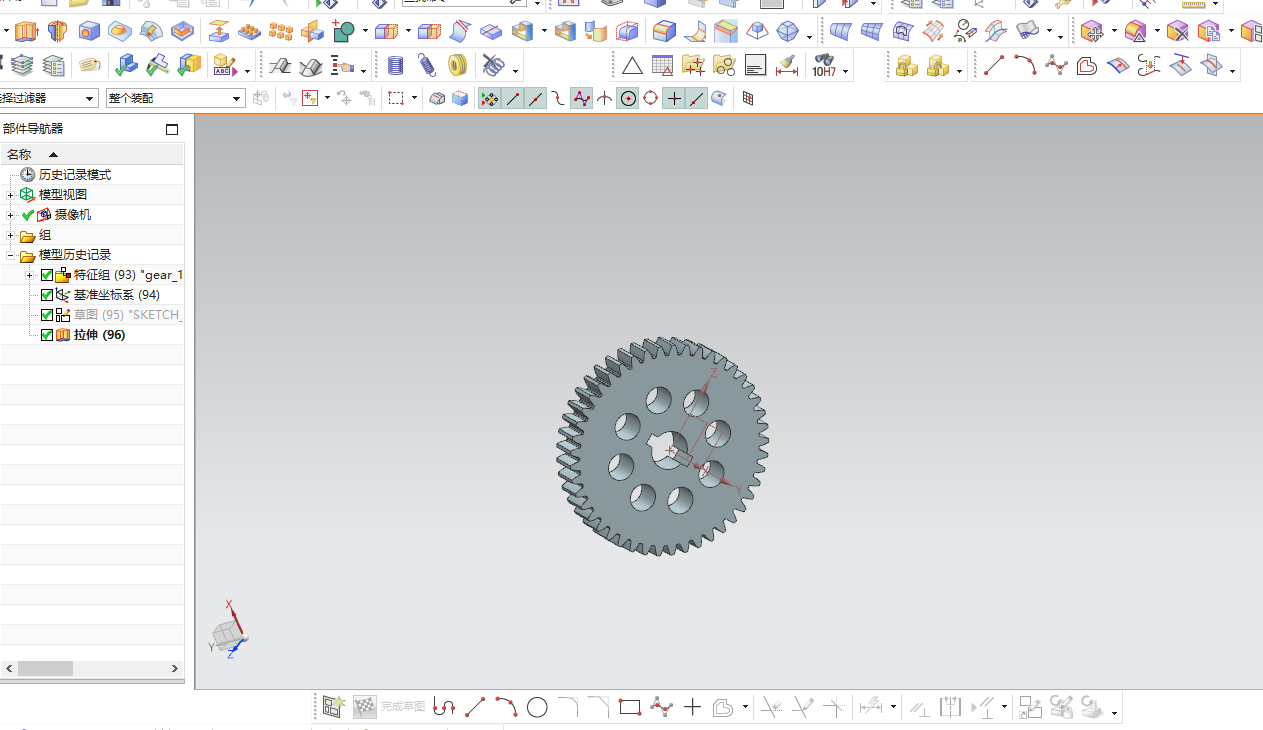
Task: Click the navigator horizontal scrollbar thumb
Action: 45,668
